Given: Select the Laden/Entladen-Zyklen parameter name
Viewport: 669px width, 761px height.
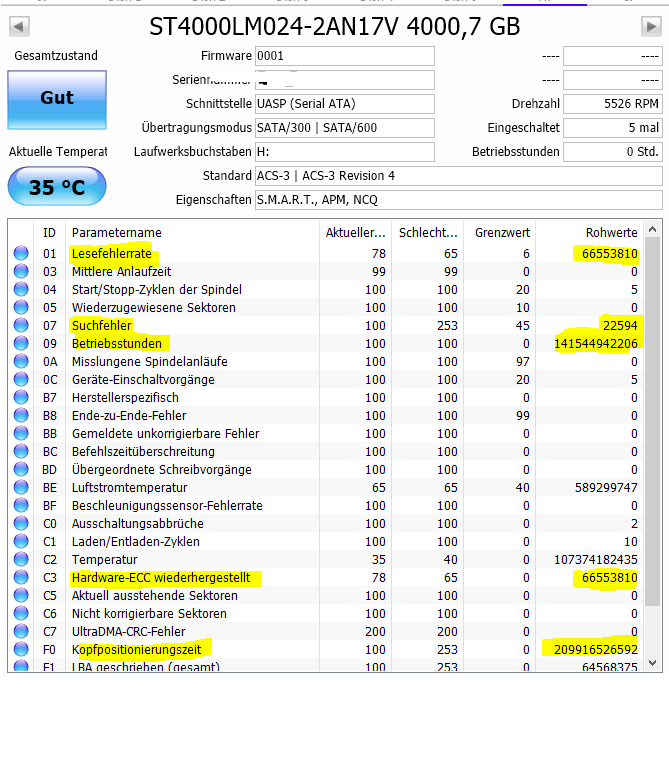Looking at the screenshot, I should [x=135, y=542].
